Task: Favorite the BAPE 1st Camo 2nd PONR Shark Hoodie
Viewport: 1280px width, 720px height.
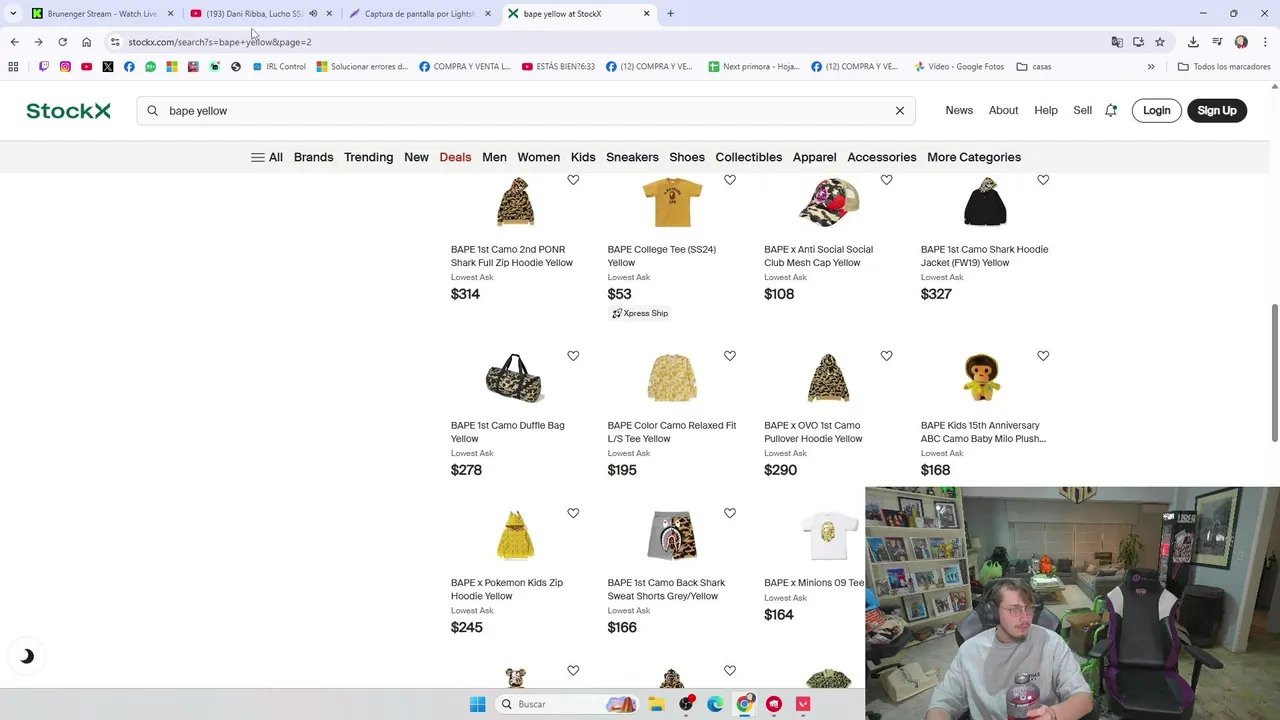Action: point(573,180)
